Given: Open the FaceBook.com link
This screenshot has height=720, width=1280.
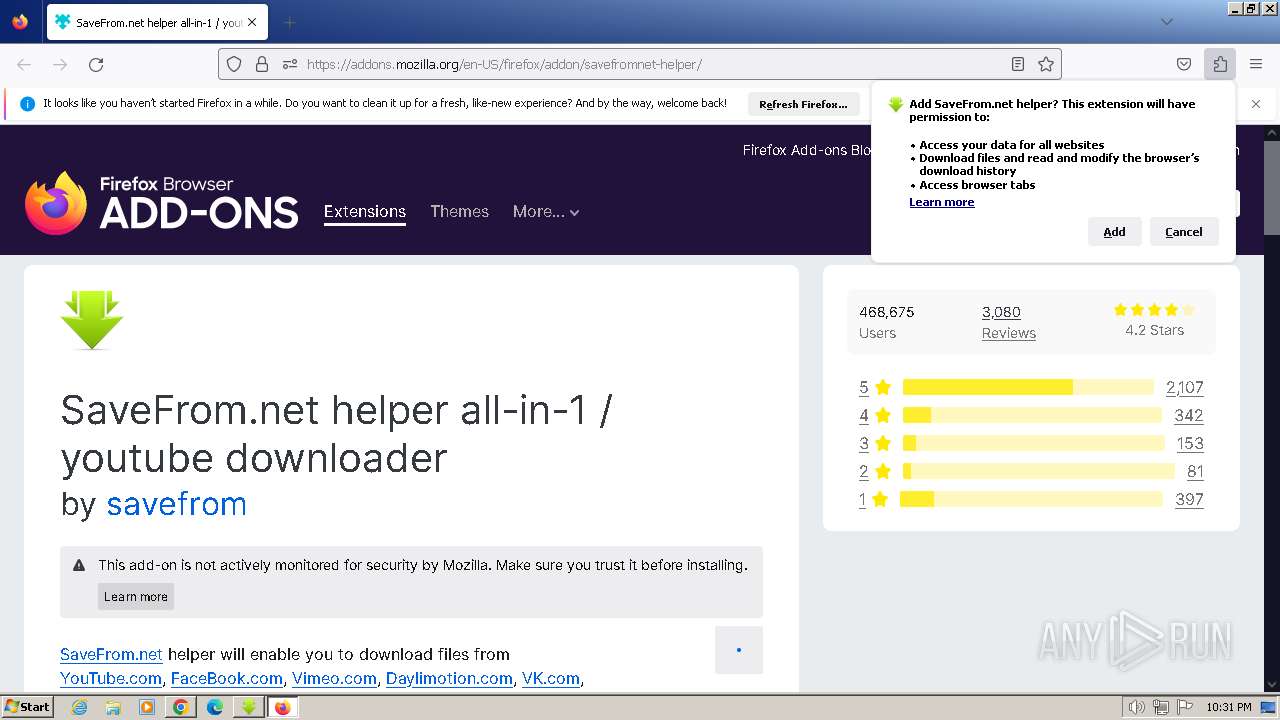Looking at the screenshot, I should 227,678.
